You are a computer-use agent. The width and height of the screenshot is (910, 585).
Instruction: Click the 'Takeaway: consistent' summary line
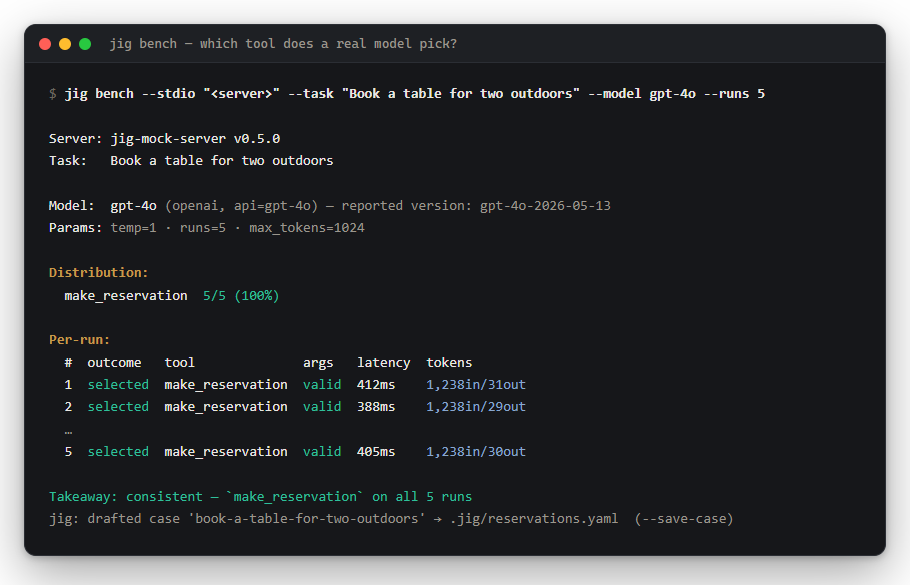coord(261,497)
